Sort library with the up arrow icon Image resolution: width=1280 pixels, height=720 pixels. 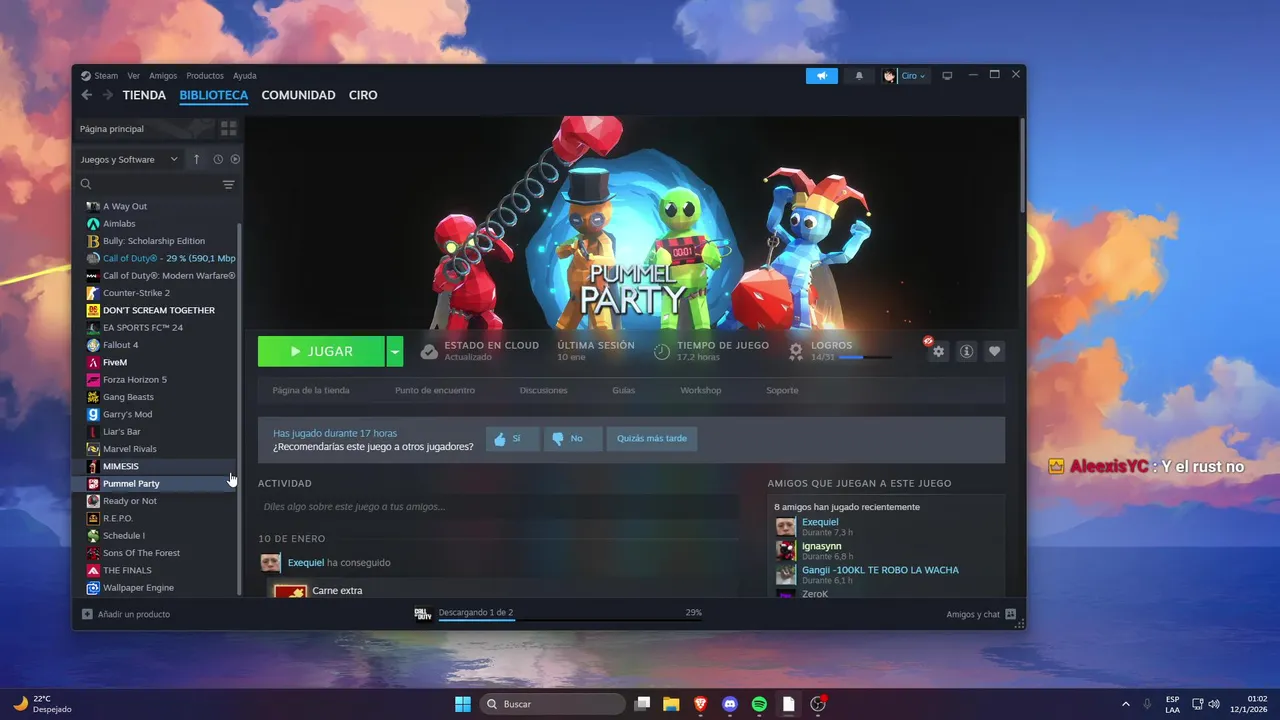197,159
